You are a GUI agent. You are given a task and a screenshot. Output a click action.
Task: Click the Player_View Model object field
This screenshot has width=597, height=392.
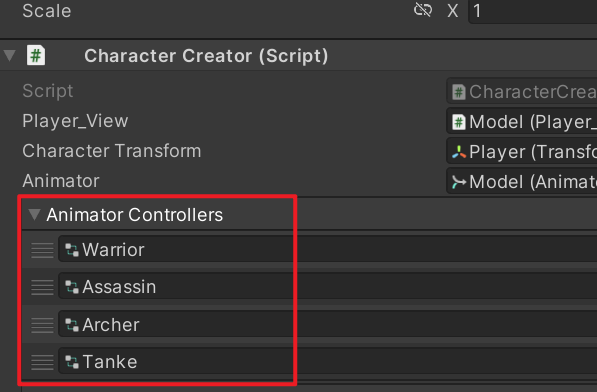[x=522, y=122]
